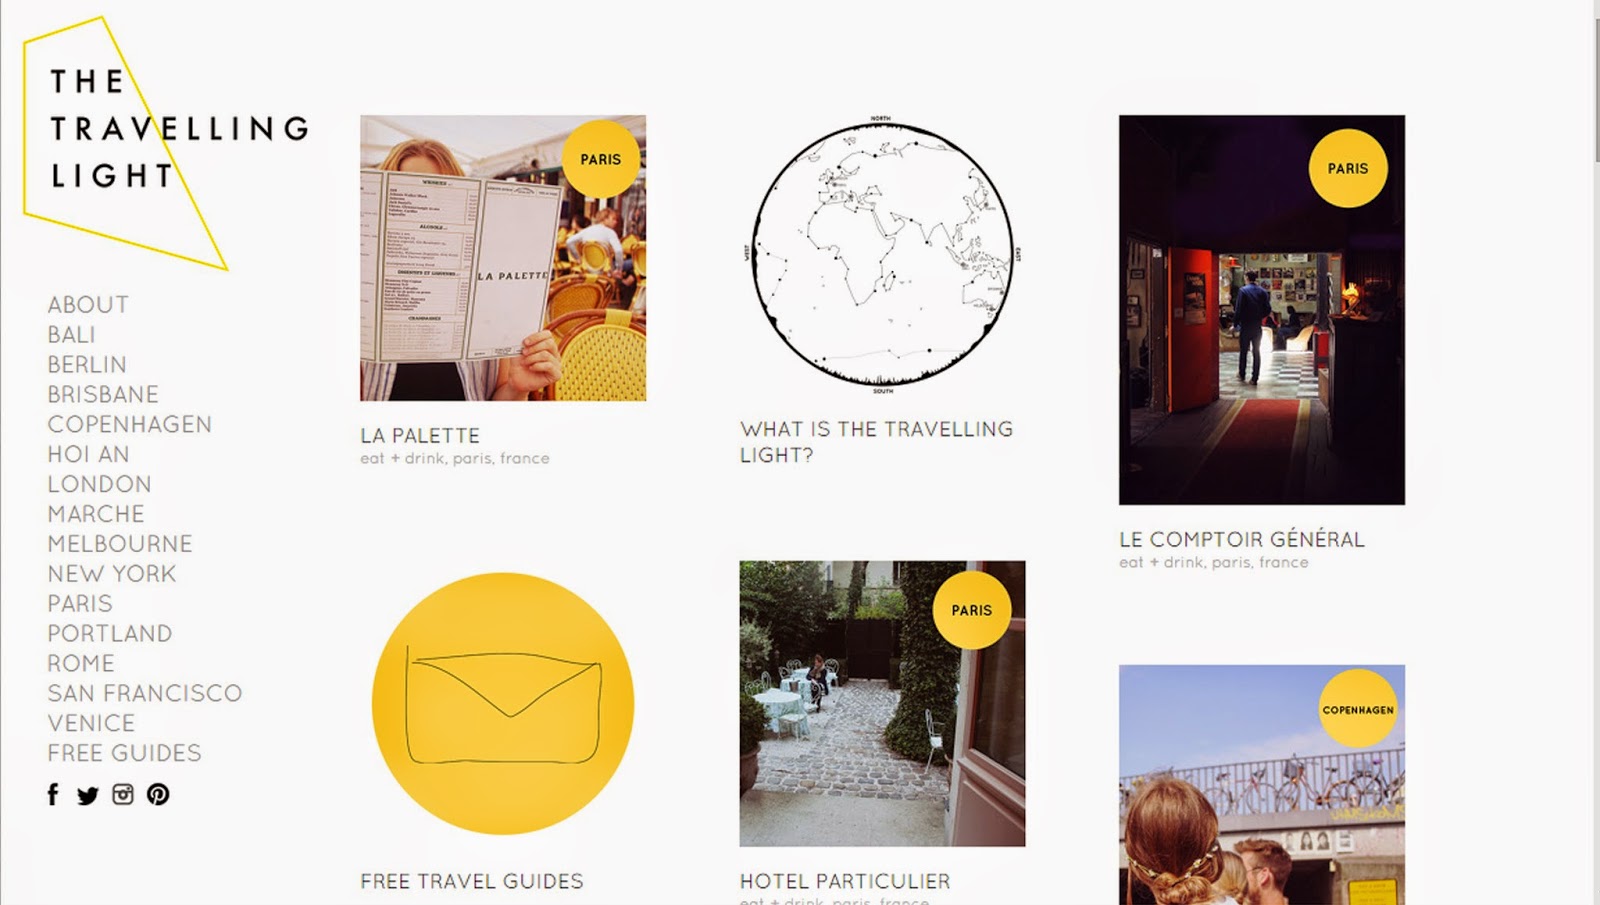Open the New York city guide
The width and height of the screenshot is (1600, 905).
click(x=112, y=574)
